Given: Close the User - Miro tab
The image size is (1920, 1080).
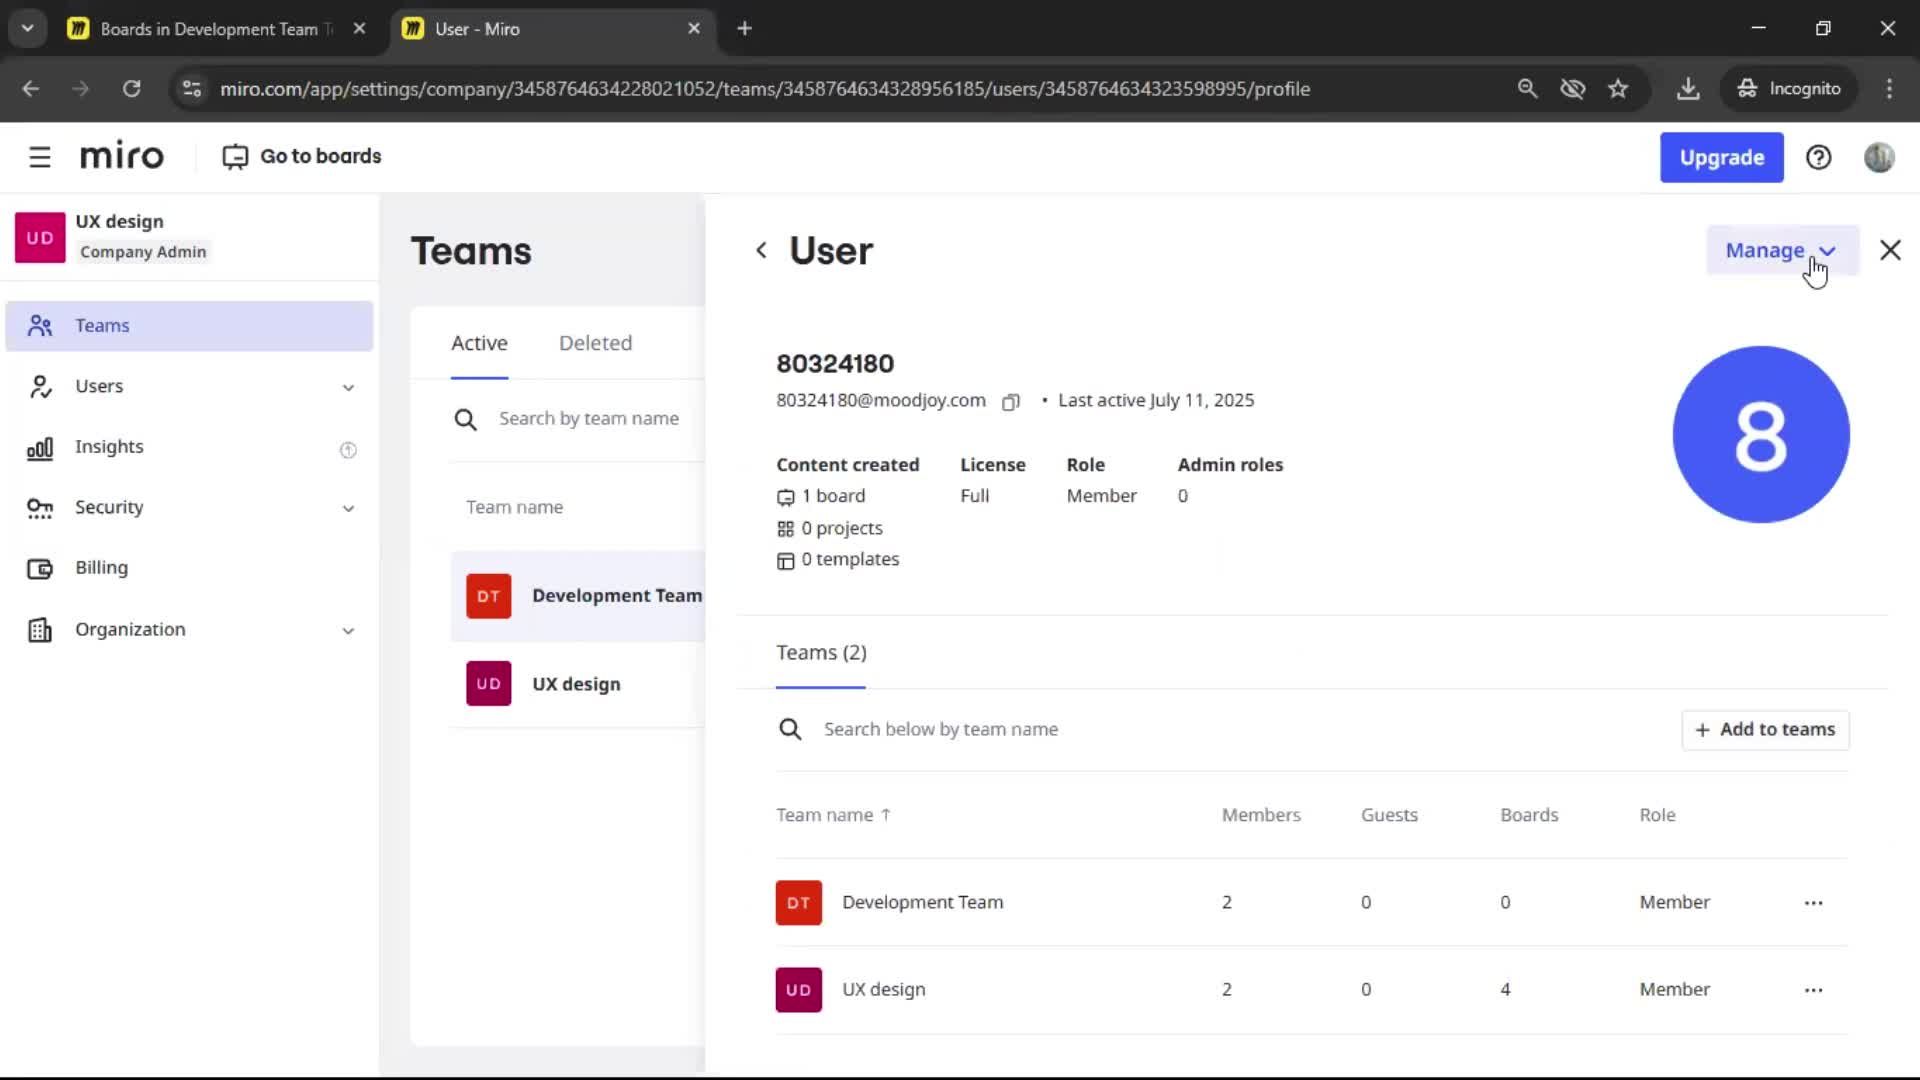Looking at the screenshot, I should point(694,28).
